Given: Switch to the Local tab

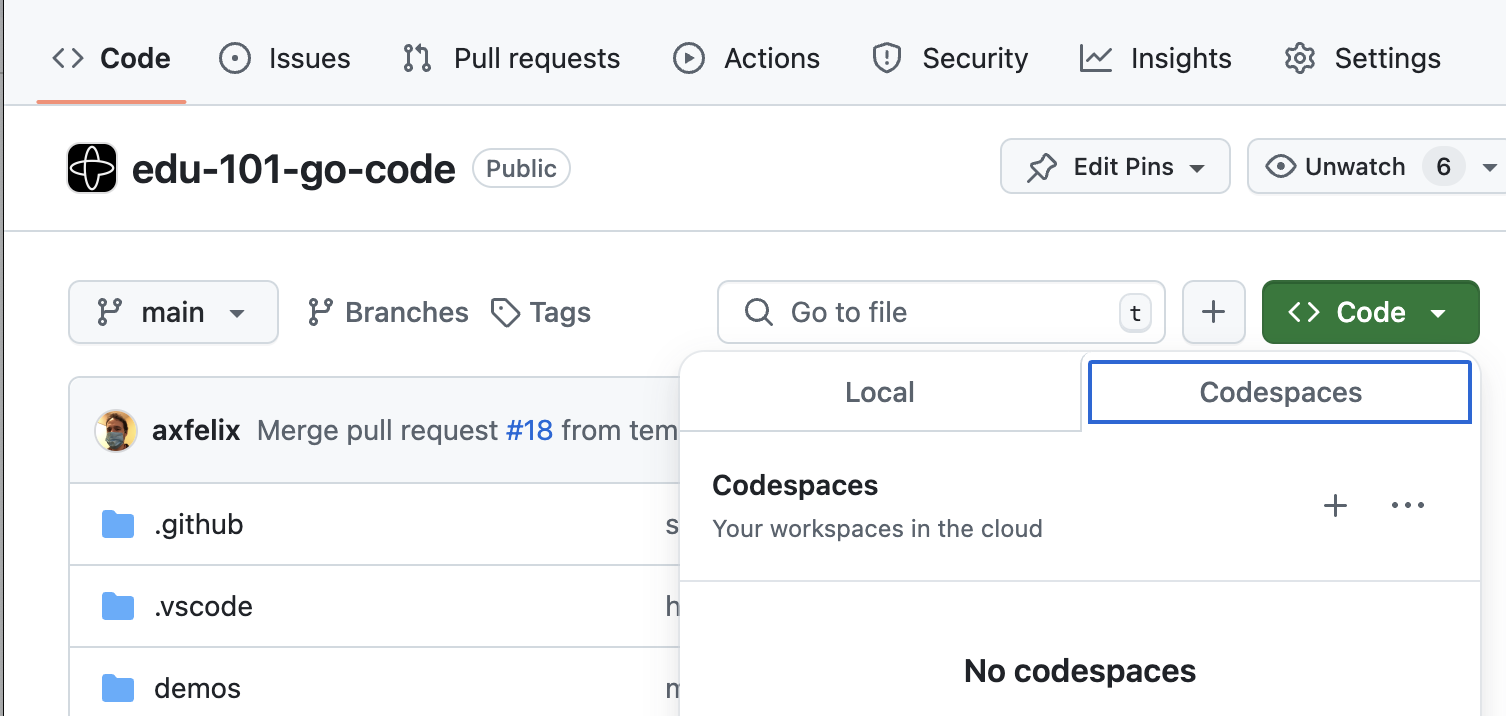Looking at the screenshot, I should [880, 392].
